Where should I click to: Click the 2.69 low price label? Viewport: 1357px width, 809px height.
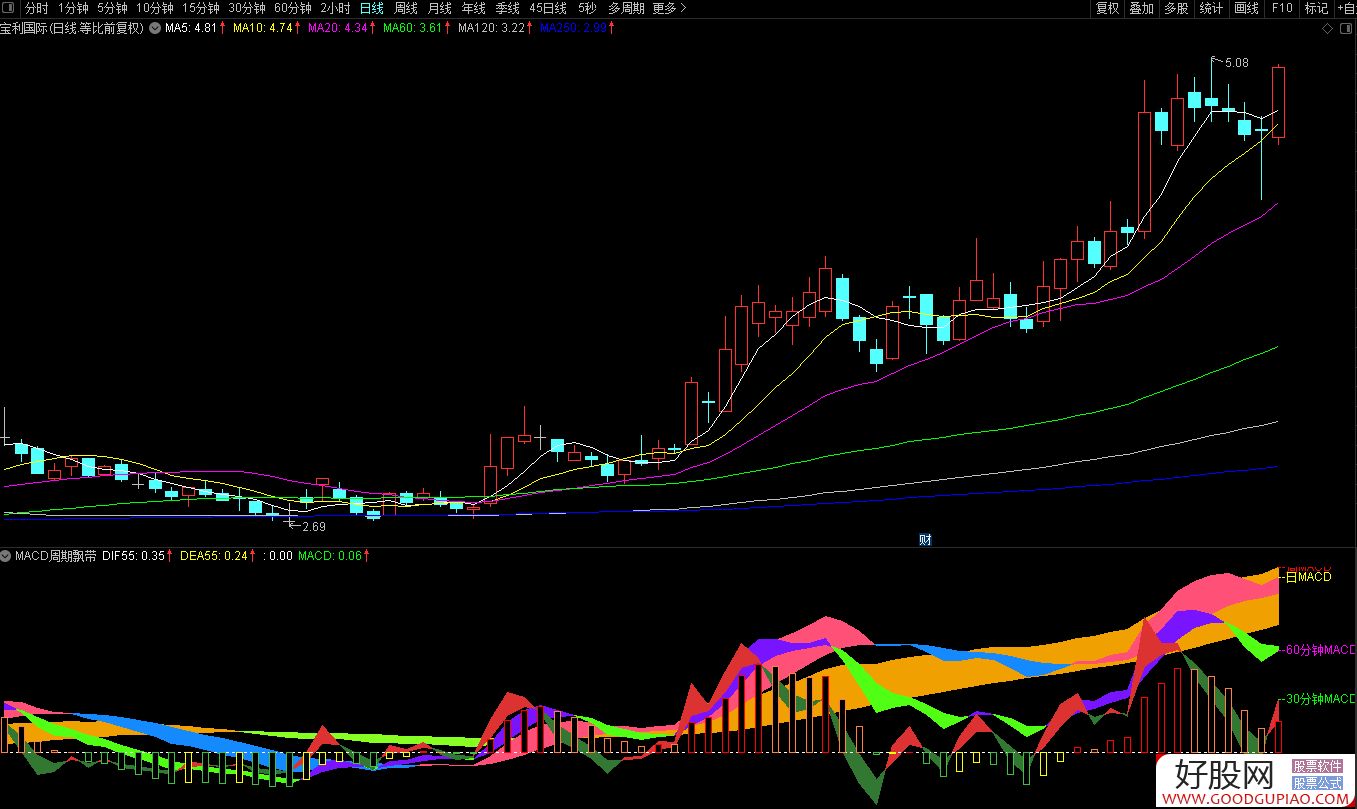tap(314, 526)
